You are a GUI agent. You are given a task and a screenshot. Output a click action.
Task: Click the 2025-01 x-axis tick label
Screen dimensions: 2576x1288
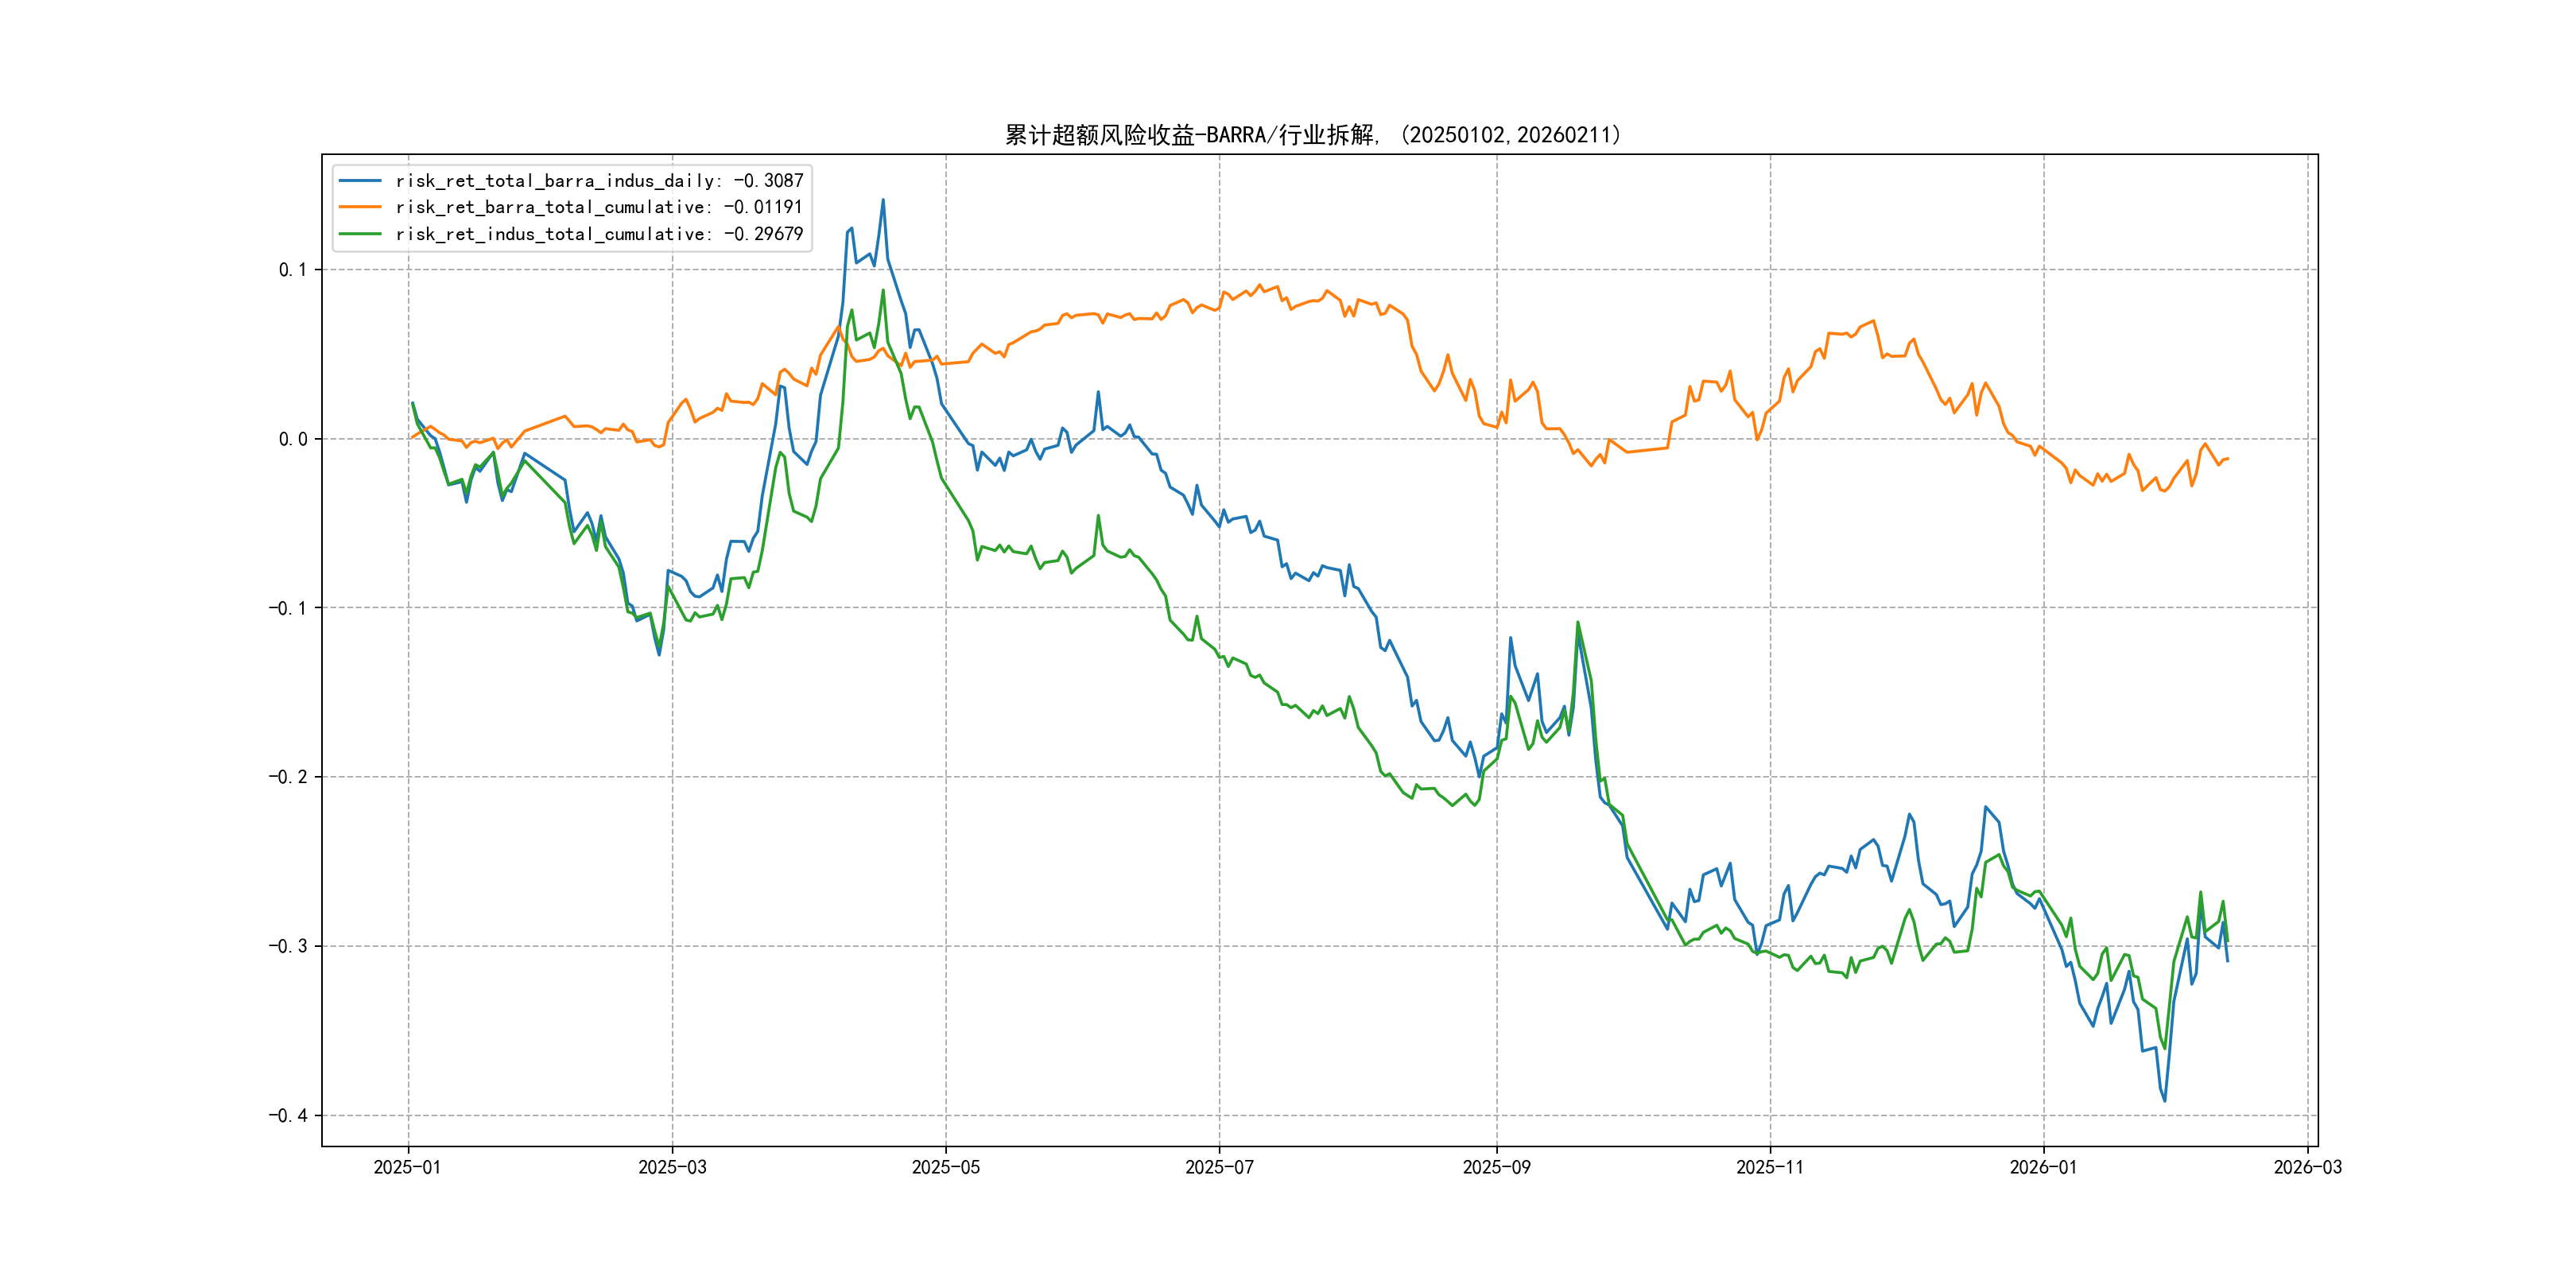407,1167
